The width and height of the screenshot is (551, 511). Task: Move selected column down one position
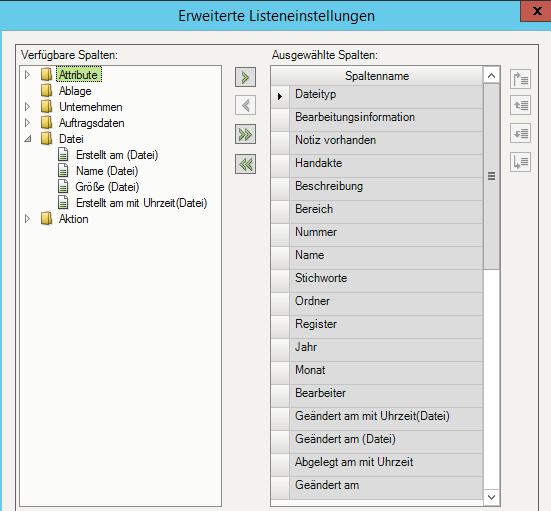click(x=520, y=133)
